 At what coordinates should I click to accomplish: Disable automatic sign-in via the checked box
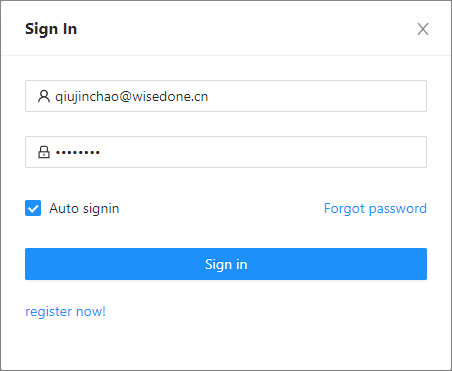click(33, 208)
